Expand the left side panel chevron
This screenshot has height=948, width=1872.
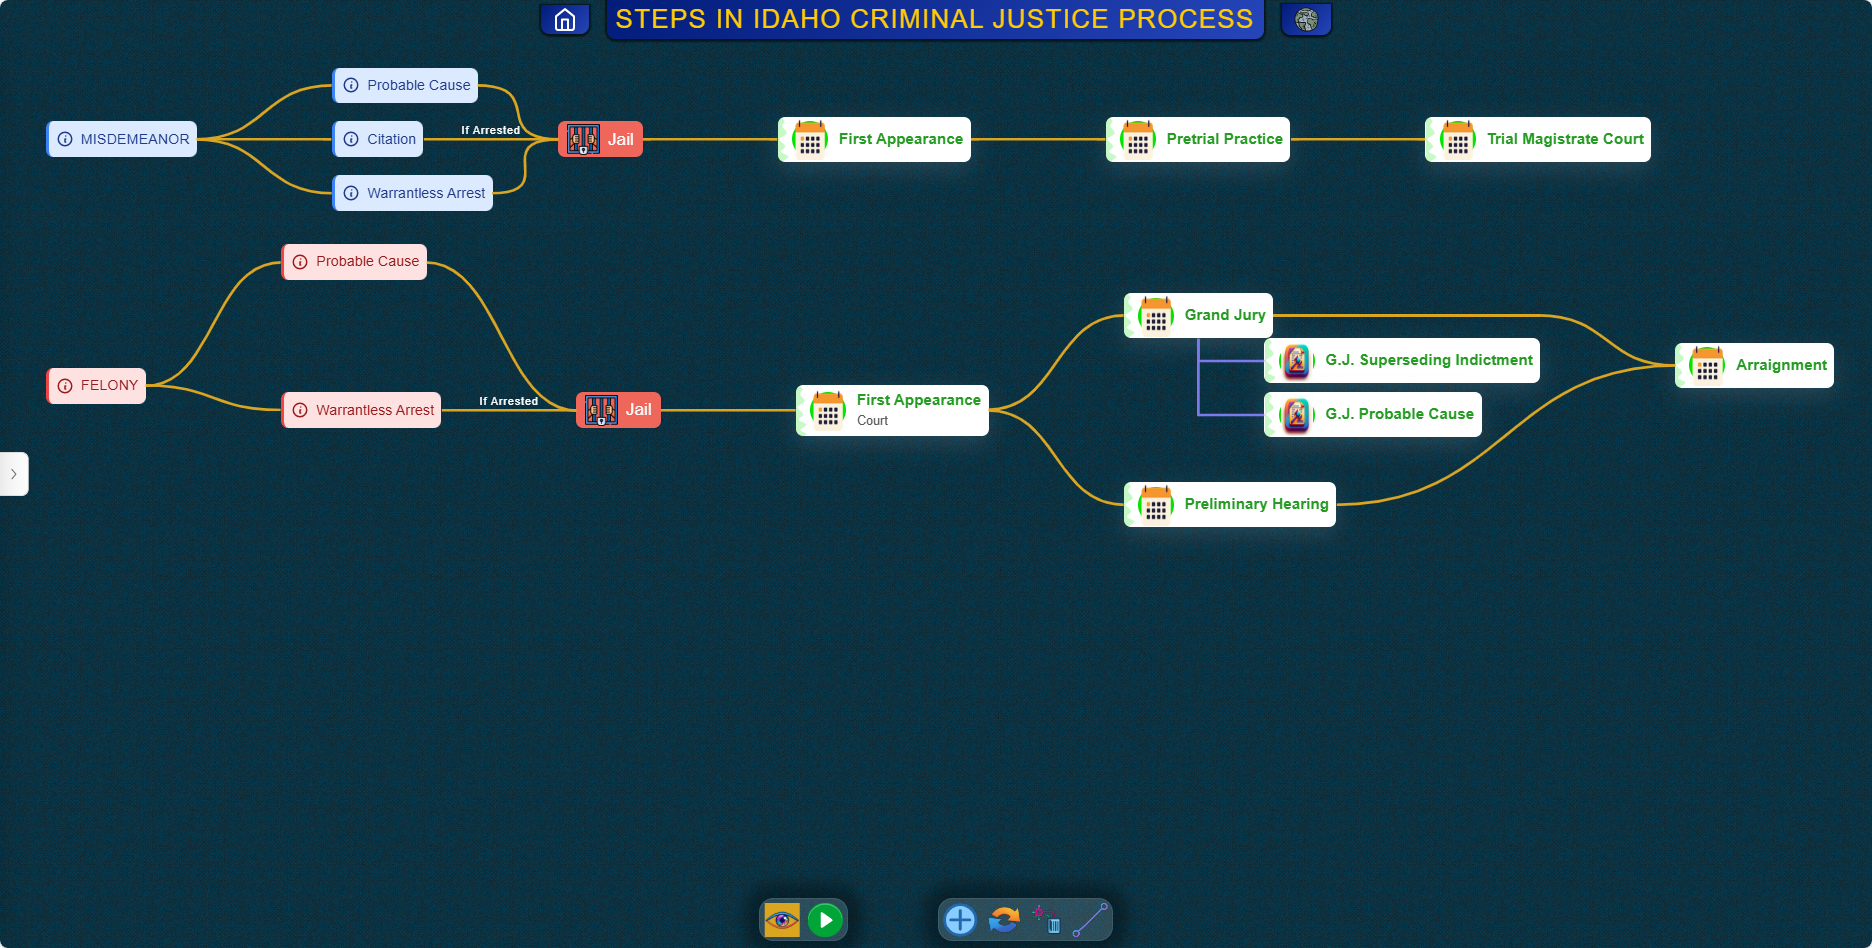click(14, 474)
